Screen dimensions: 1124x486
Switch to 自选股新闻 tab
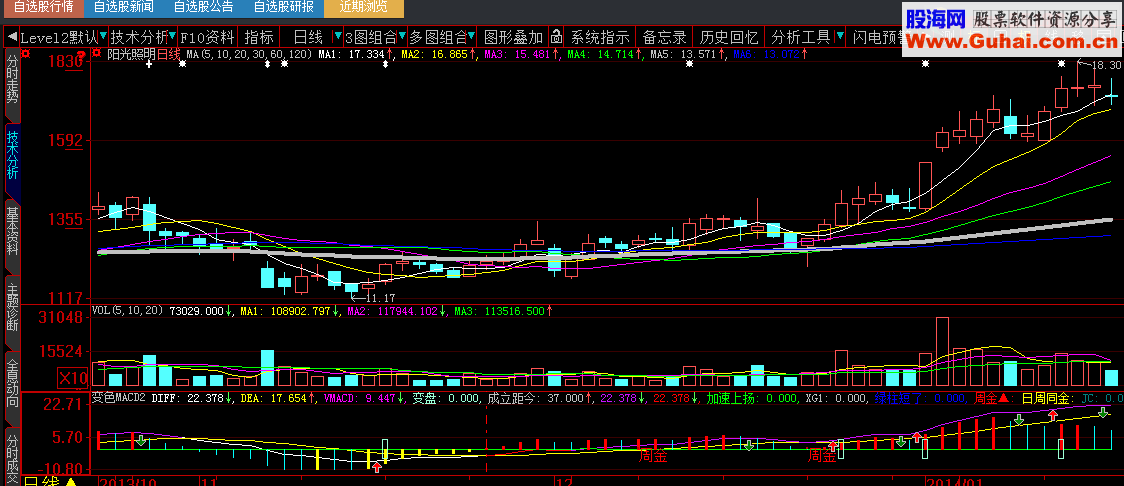pos(123,8)
